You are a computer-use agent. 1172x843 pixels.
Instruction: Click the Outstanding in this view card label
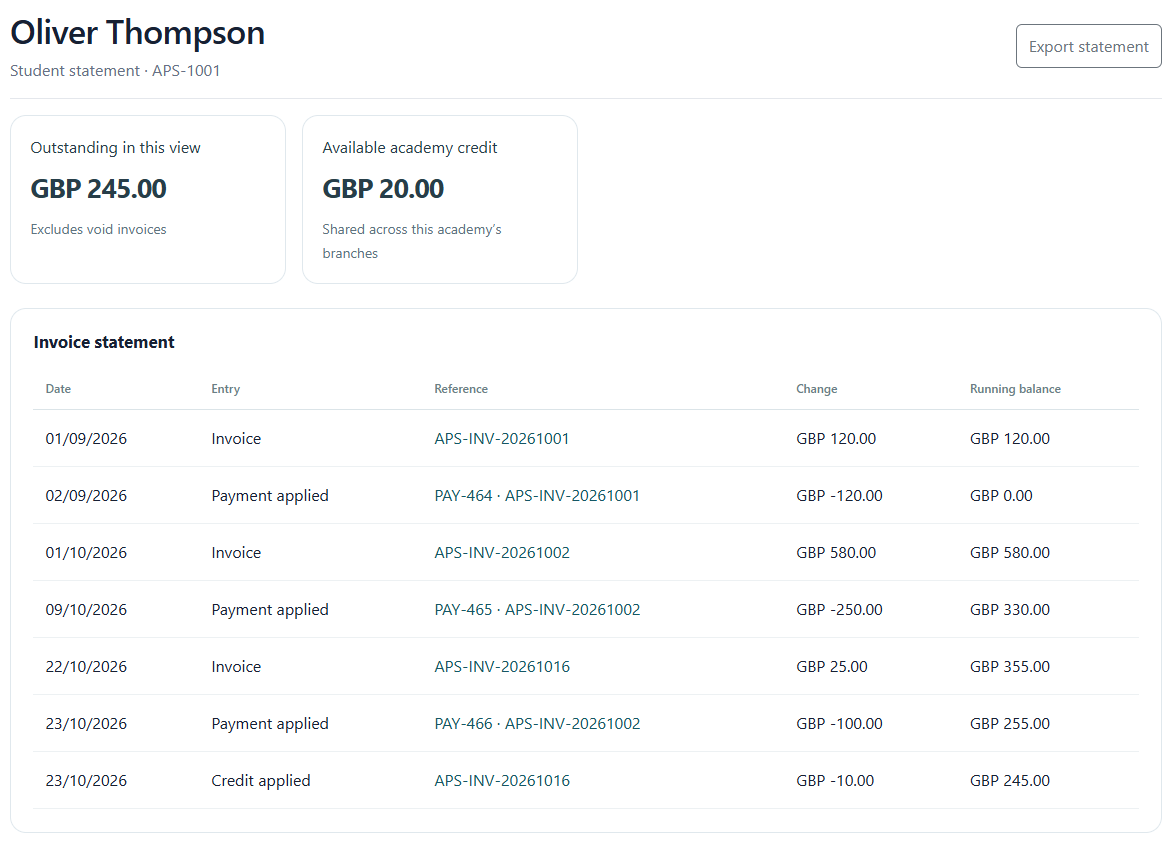(x=115, y=147)
